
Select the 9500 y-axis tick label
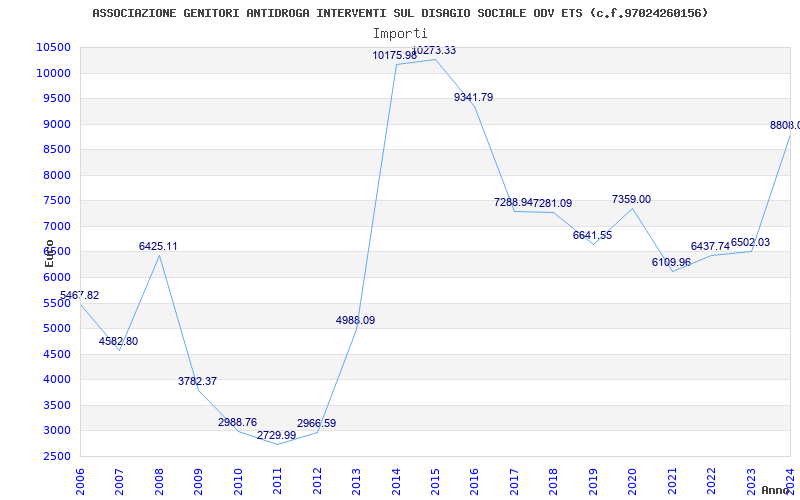click(56, 99)
